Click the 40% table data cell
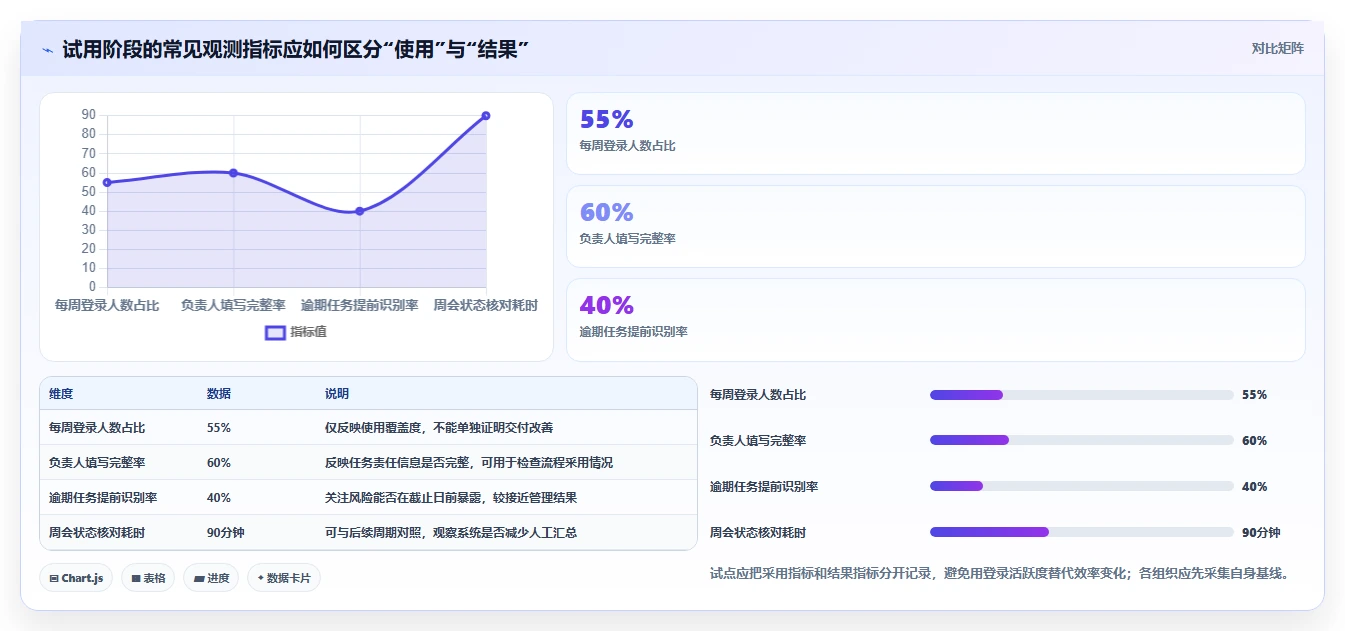The height and width of the screenshot is (631, 1345). (219, 498)
